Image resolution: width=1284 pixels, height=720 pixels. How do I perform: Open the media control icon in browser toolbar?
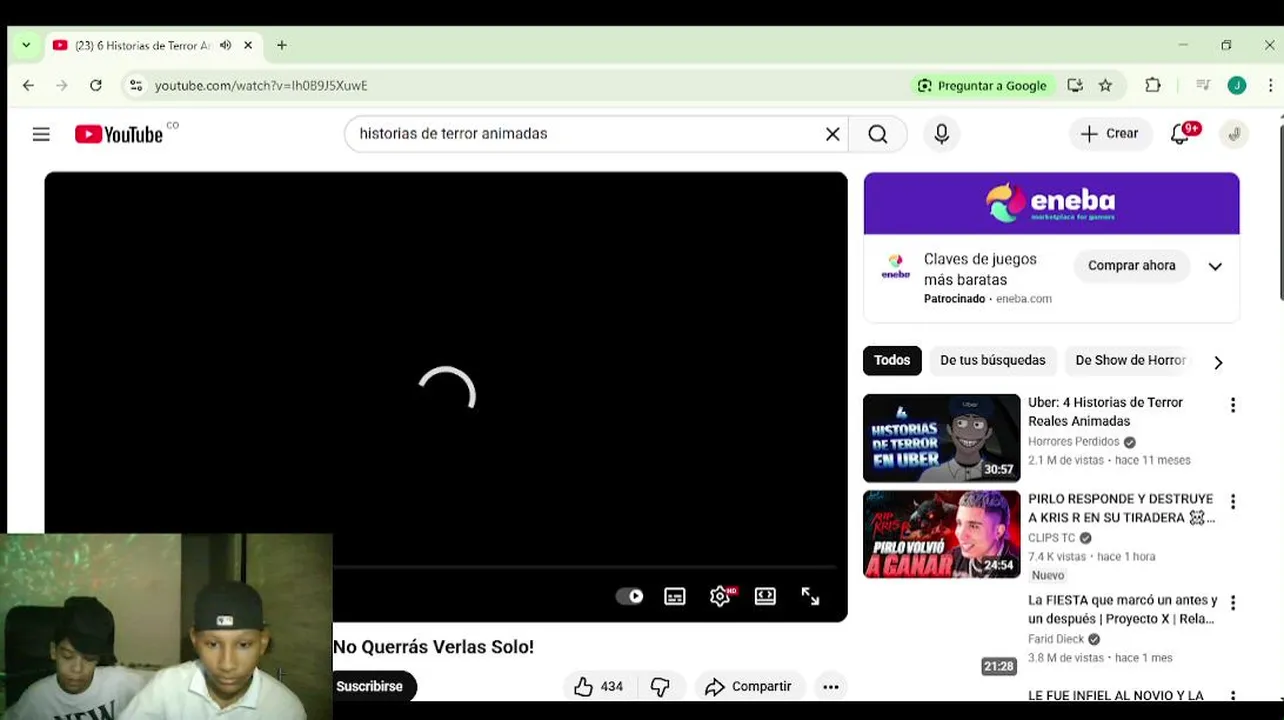pos(1203,86)
